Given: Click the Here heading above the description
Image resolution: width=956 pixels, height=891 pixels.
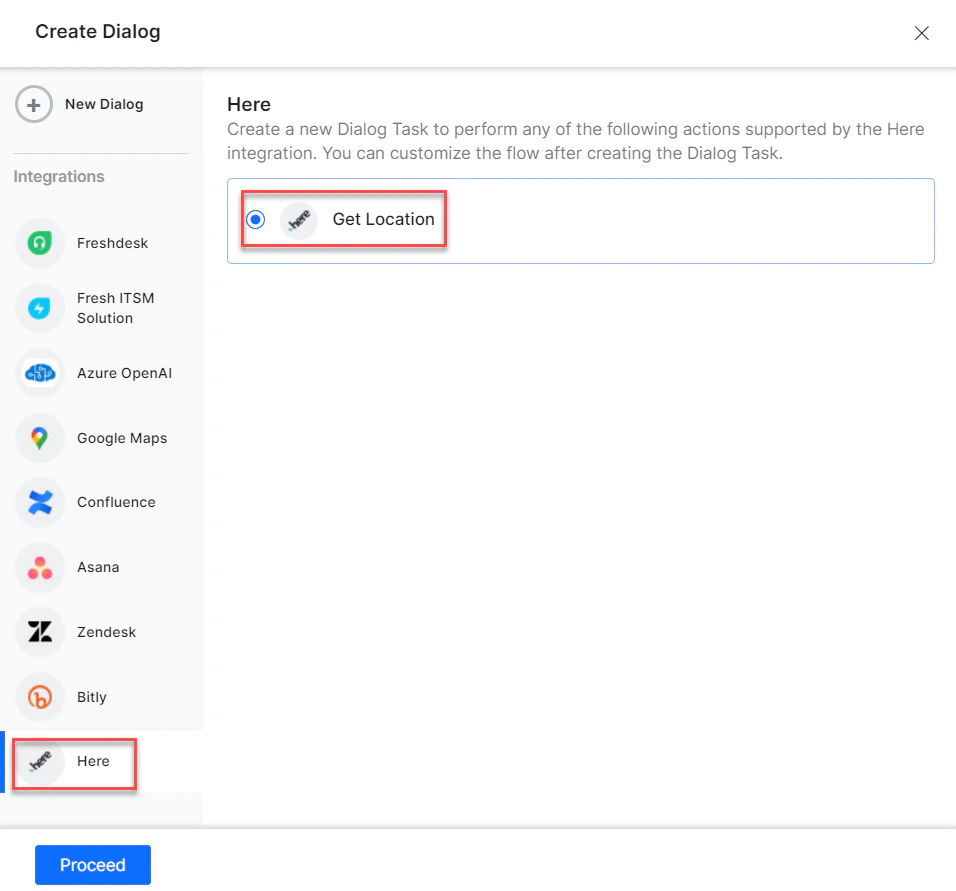Looking at the screenshot, I should click(248, 104).
